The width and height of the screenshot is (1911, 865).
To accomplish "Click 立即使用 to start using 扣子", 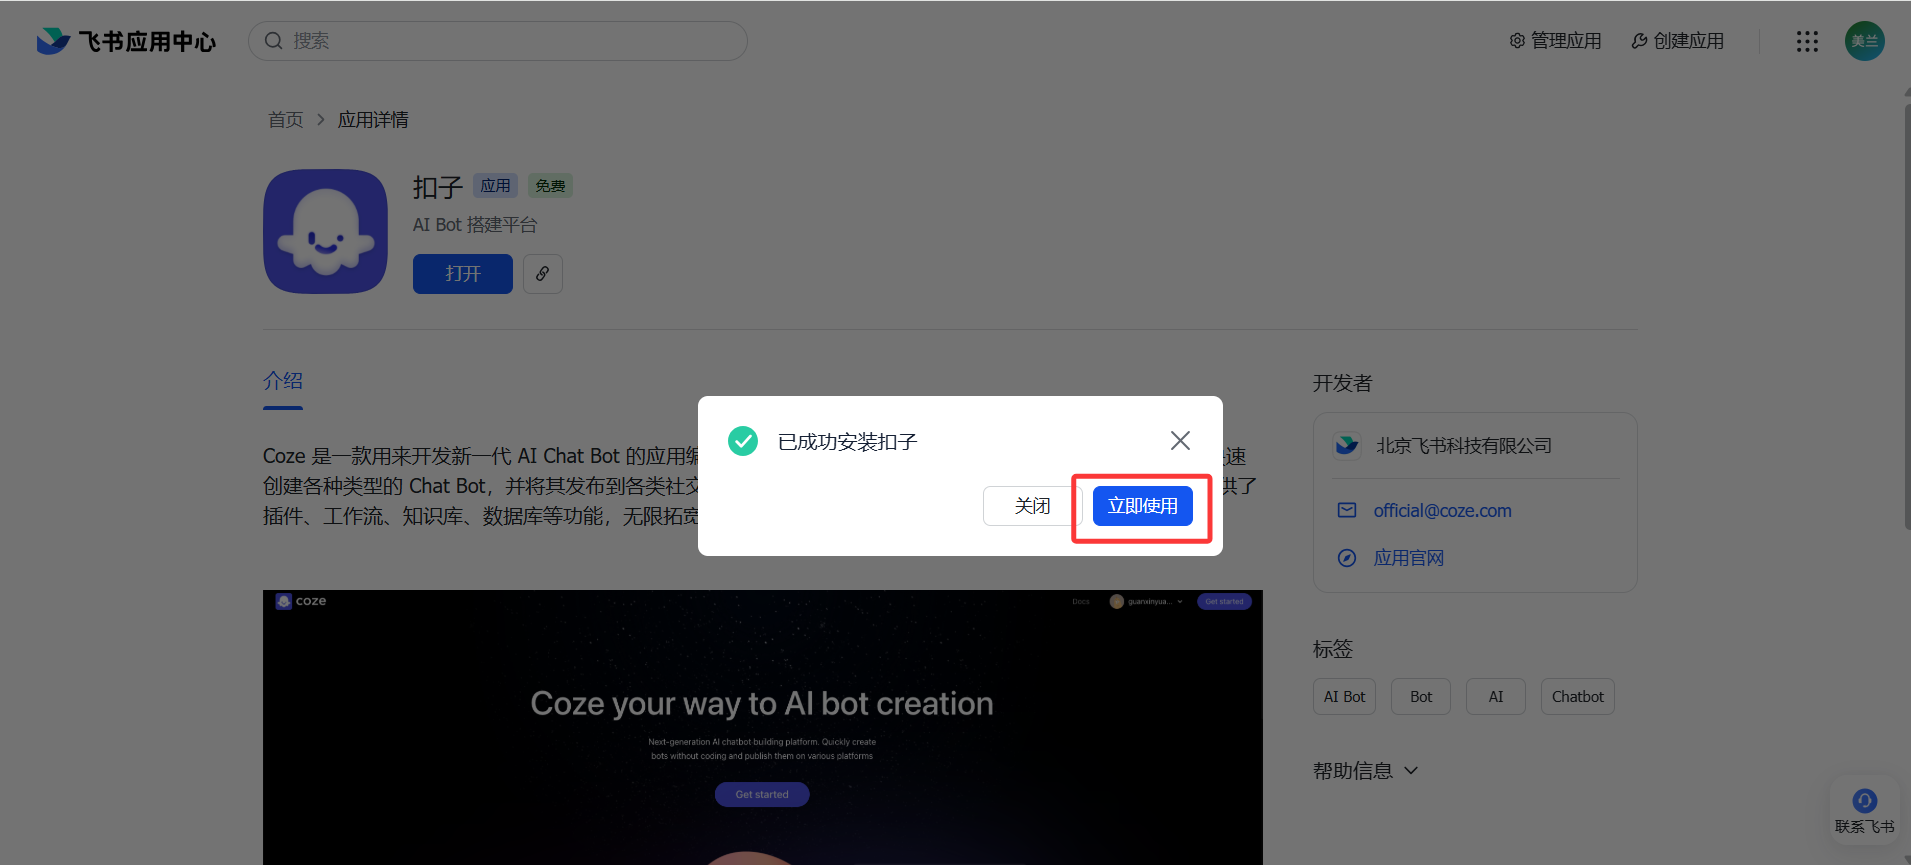I will point(1142,506).
